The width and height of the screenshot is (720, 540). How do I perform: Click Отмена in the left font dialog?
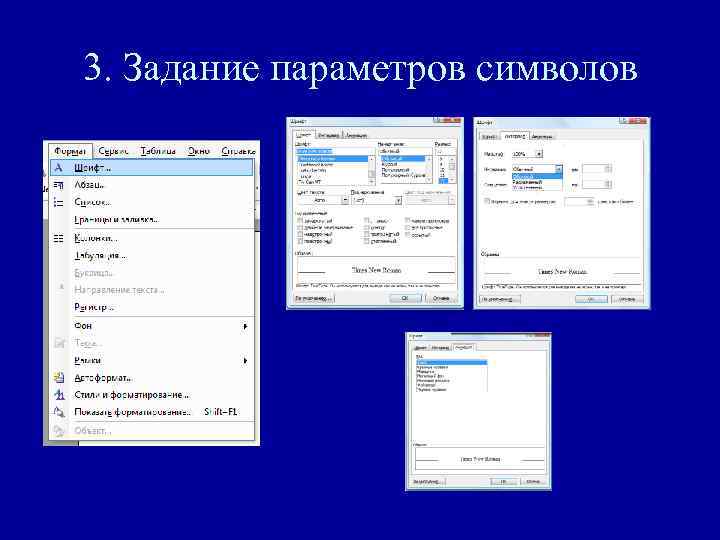441,298
